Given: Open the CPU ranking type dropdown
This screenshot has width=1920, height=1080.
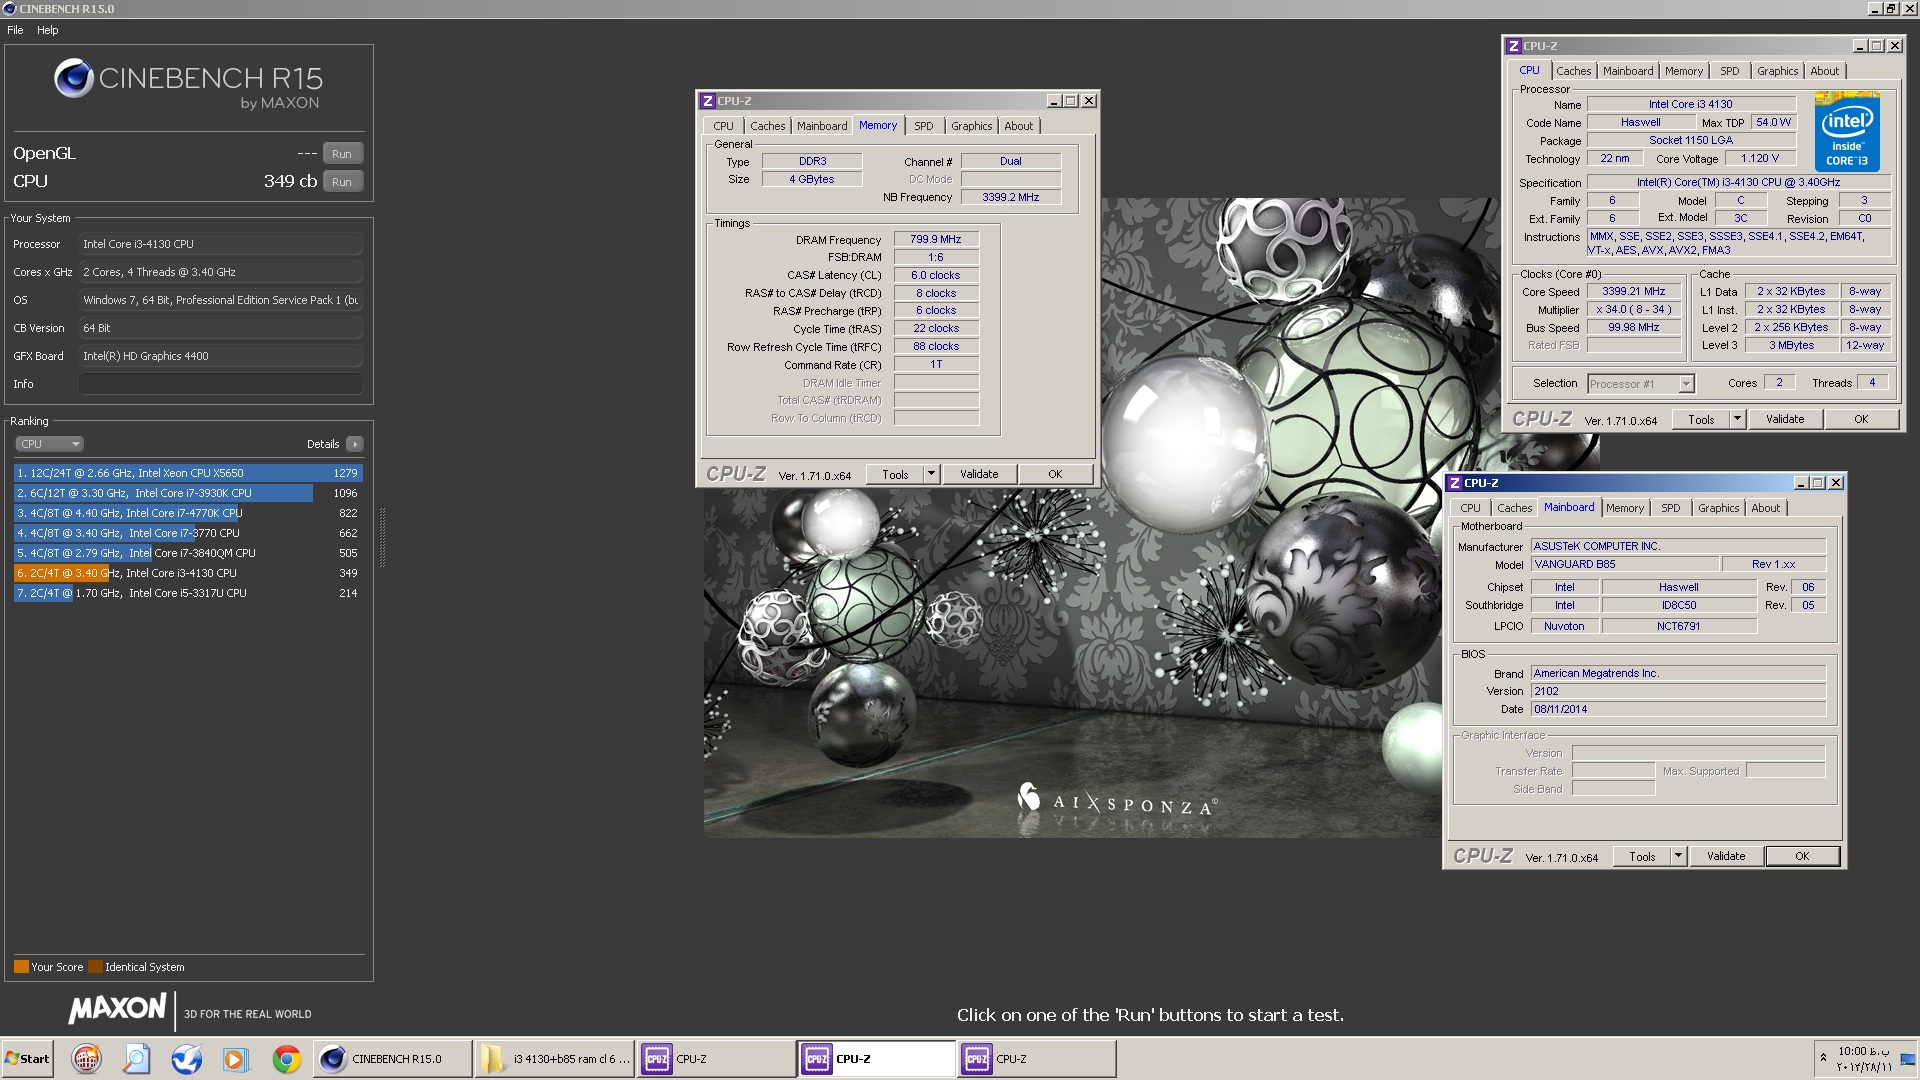Looking at the screenshot, I should (x=48, y=444).
